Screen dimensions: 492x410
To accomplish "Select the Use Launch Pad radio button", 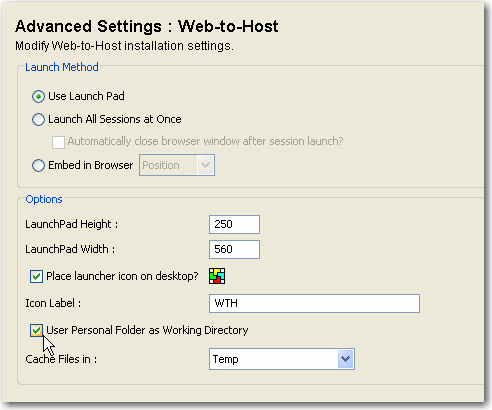I will point(38,97).
